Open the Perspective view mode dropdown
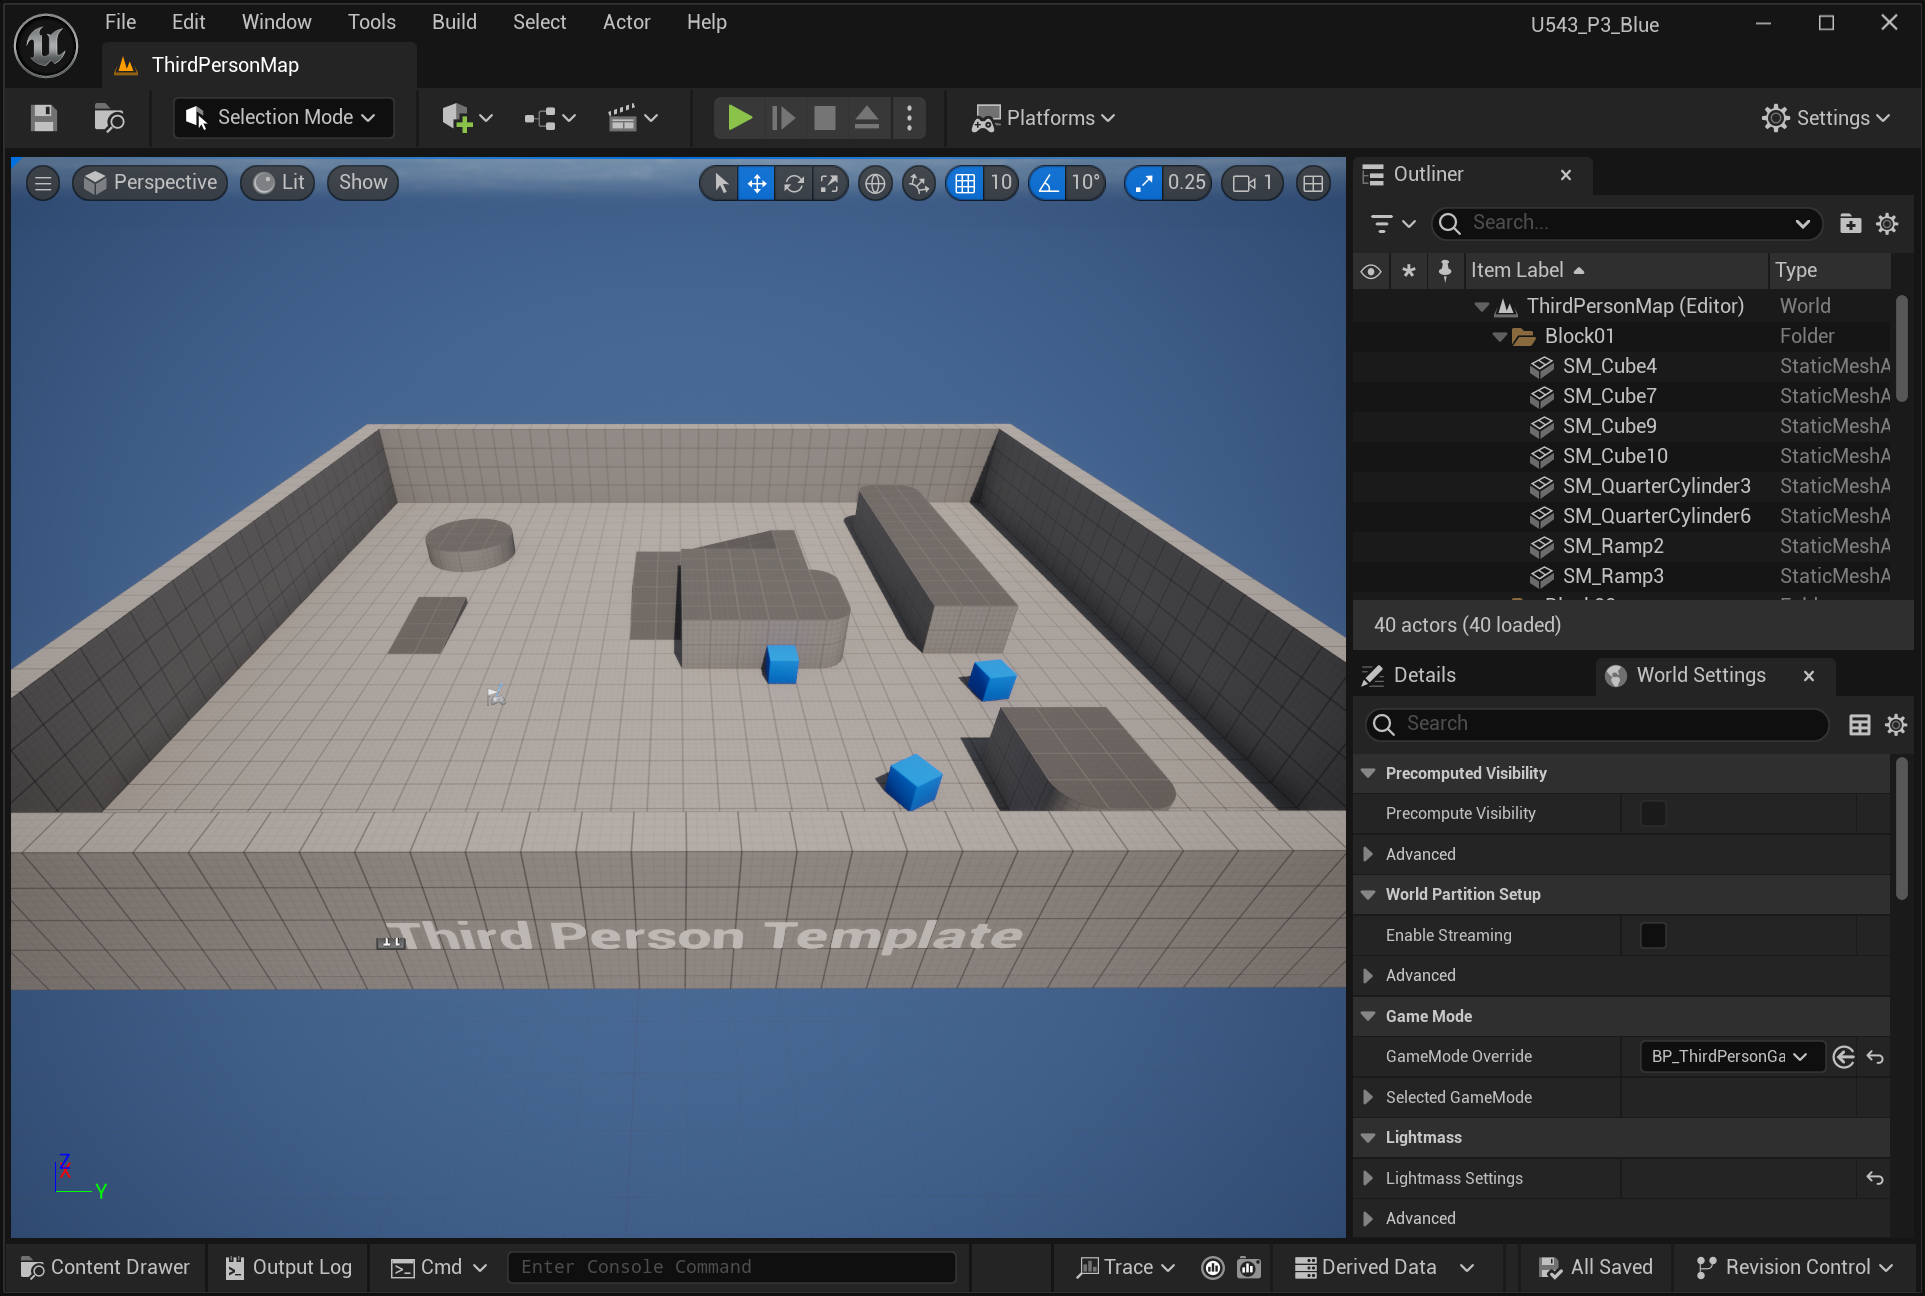Screen dimensions: 1925x1296 point(151,183)
